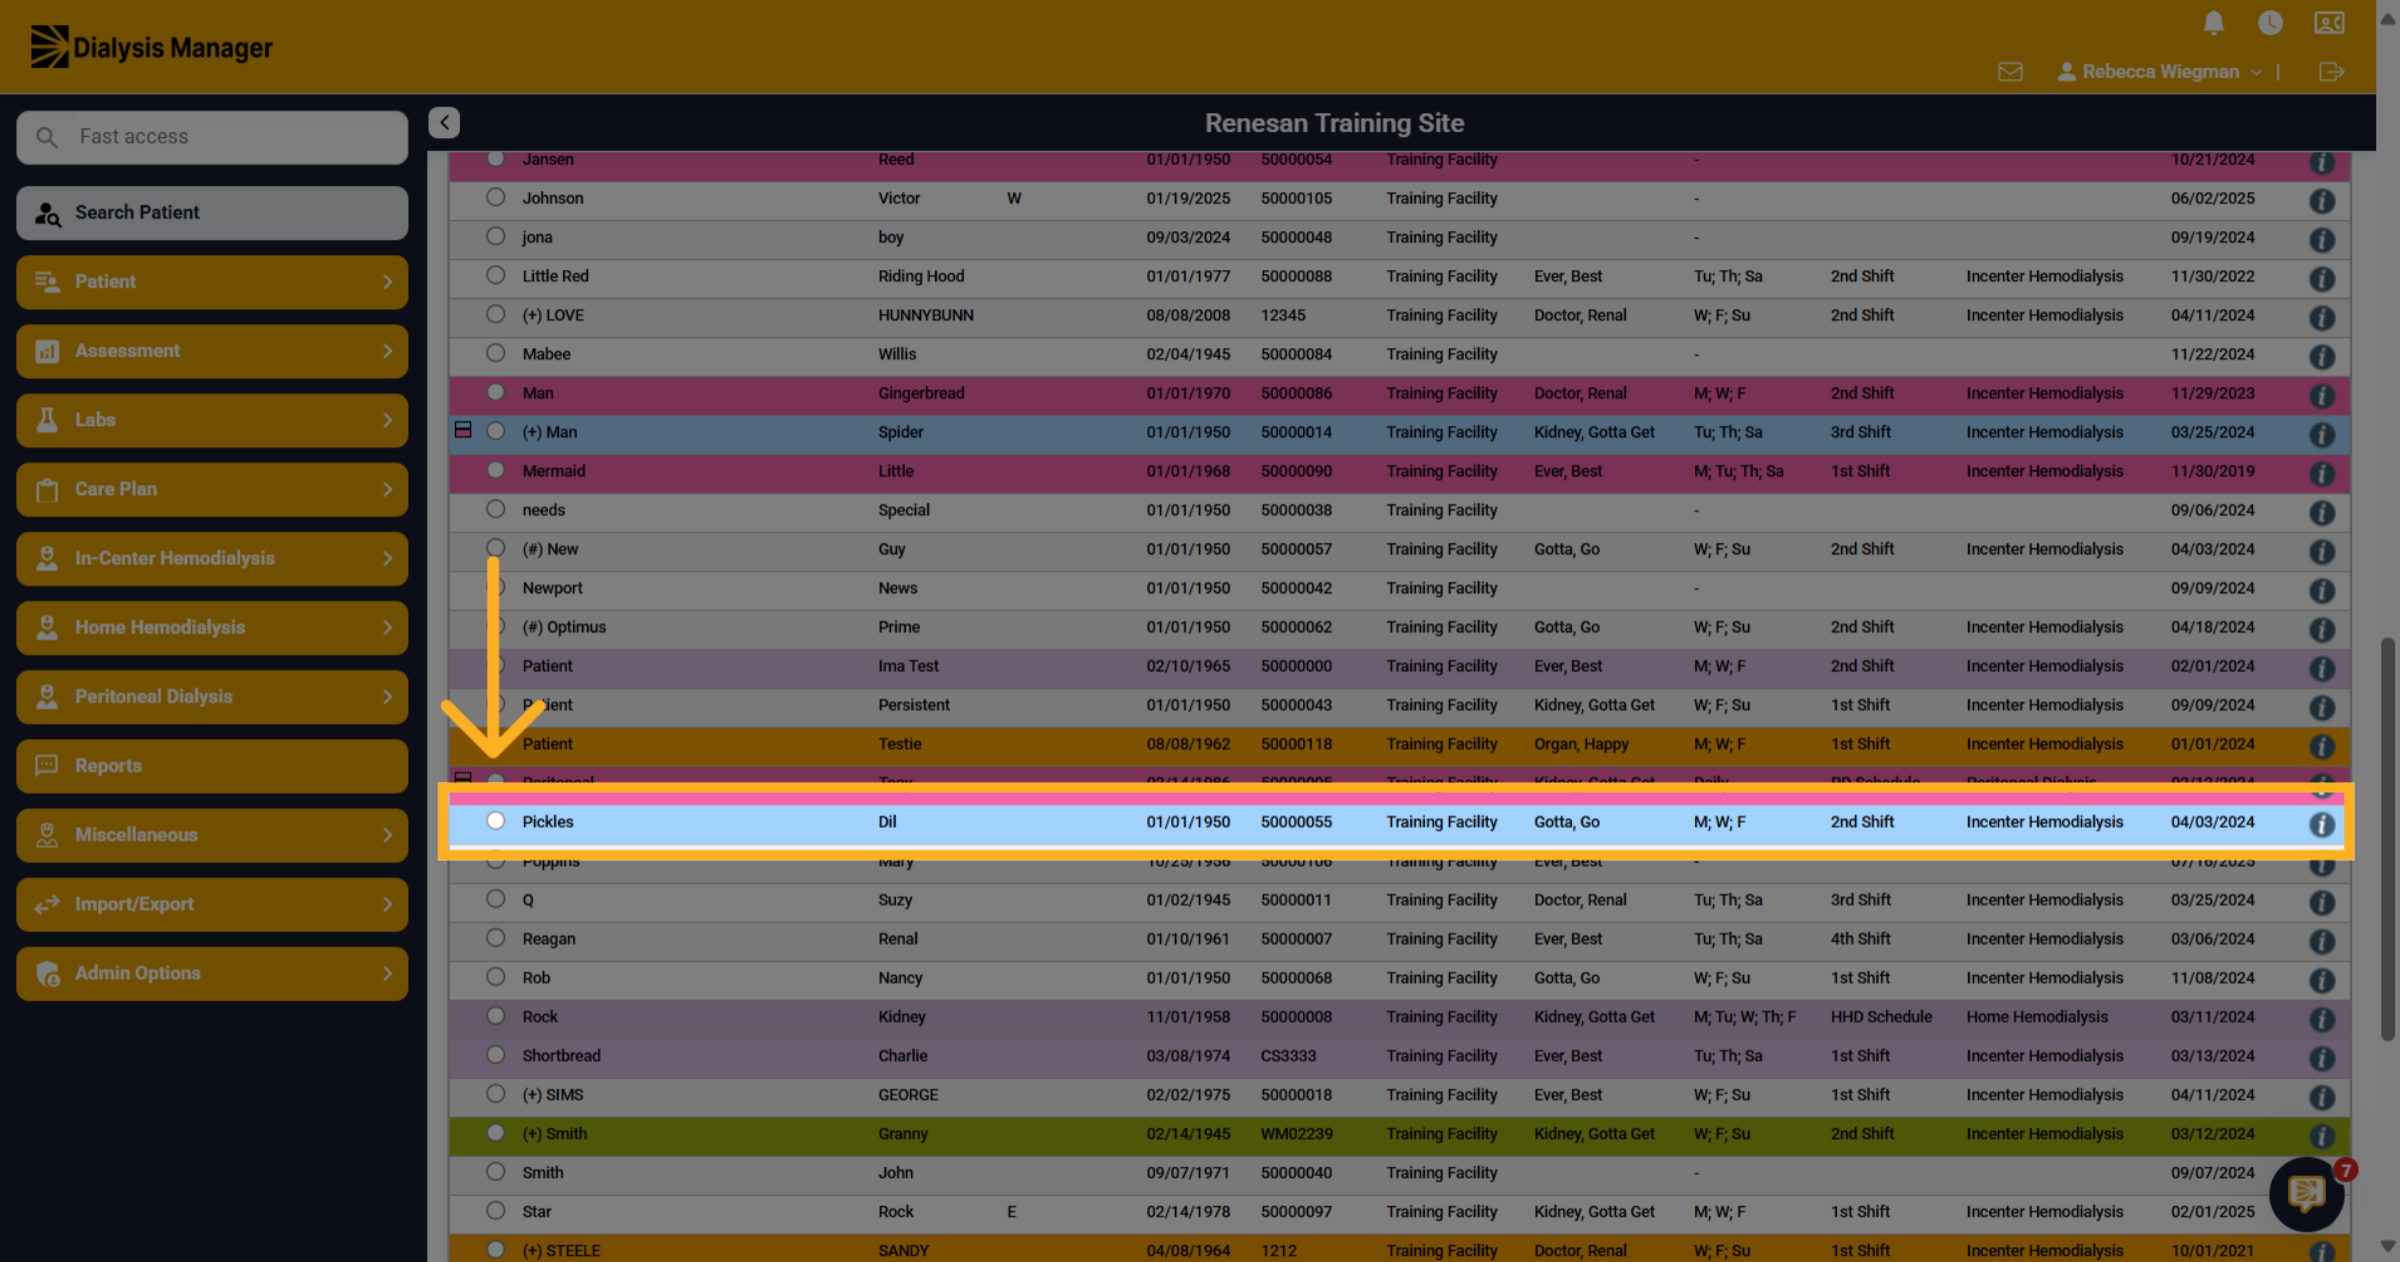Open the contact card icon in the header

tap(2329, 22)
